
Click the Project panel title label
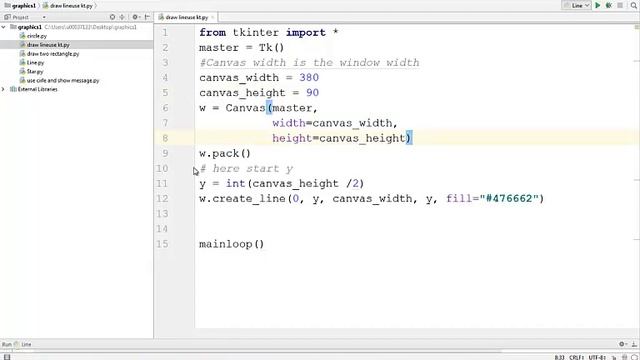click(x=20, y=17)
